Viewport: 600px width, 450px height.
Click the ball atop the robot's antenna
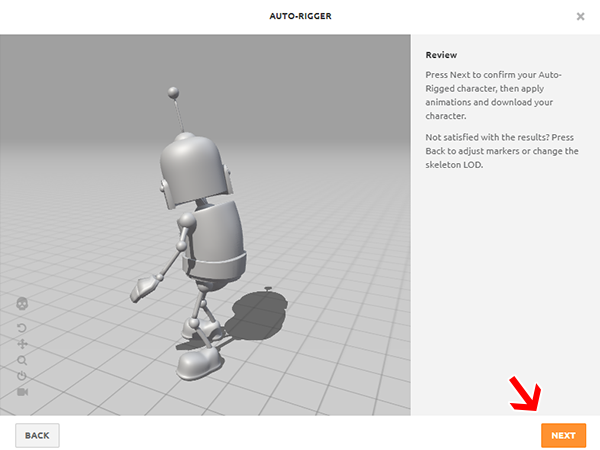(174, 94)
